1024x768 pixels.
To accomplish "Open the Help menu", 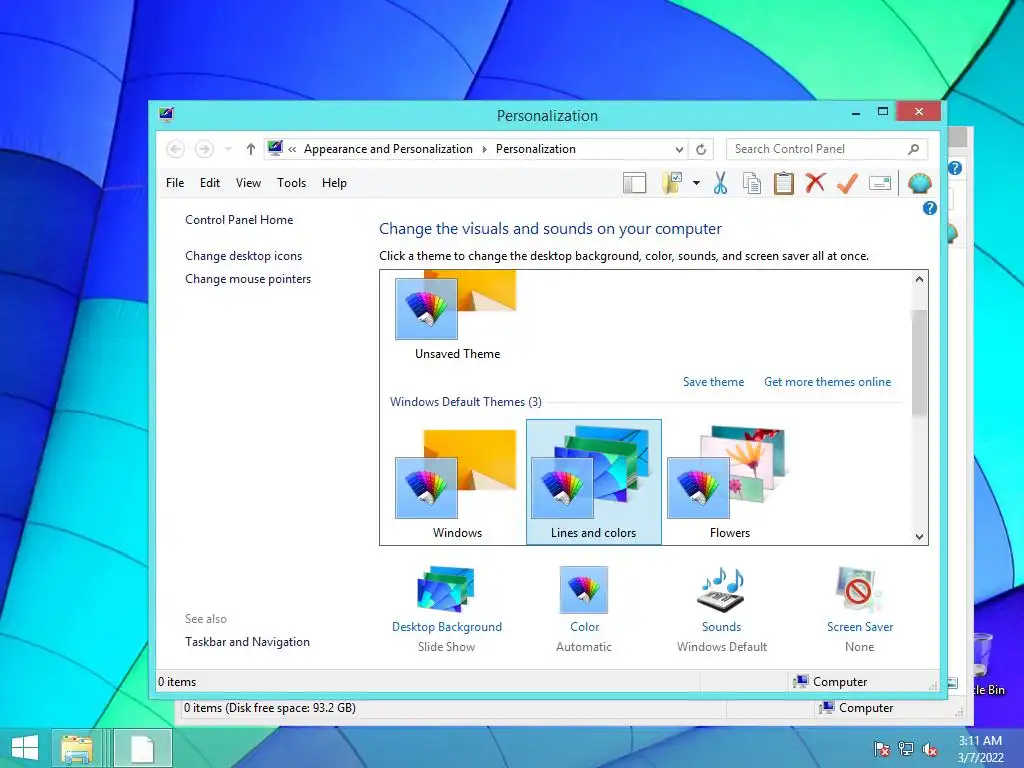I will [334, 183].
